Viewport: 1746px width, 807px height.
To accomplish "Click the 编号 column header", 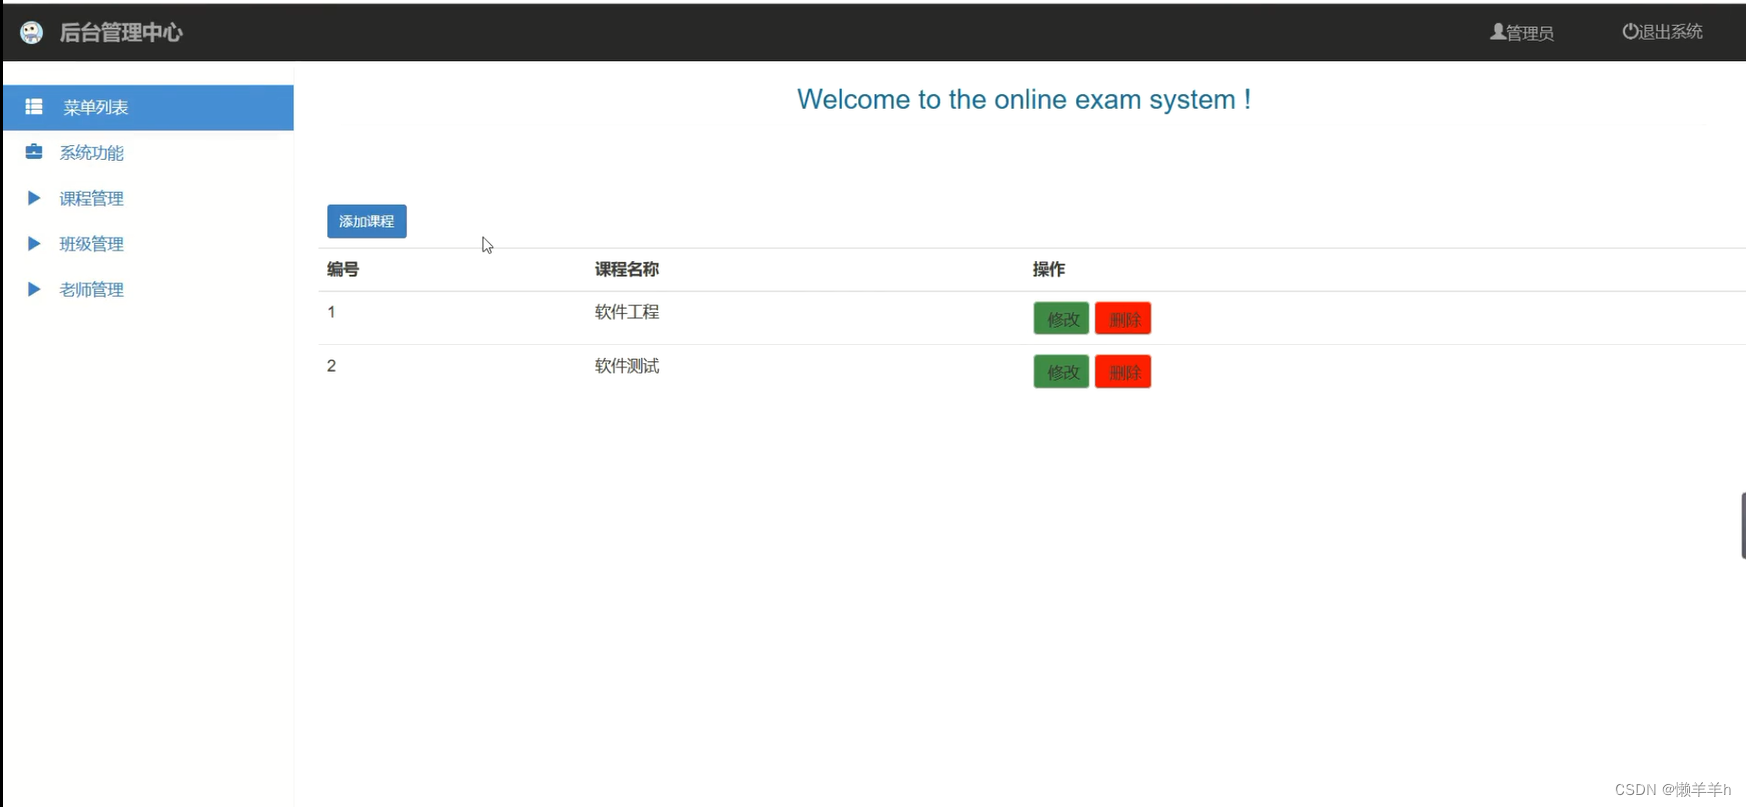I will (x=343, y=269).
